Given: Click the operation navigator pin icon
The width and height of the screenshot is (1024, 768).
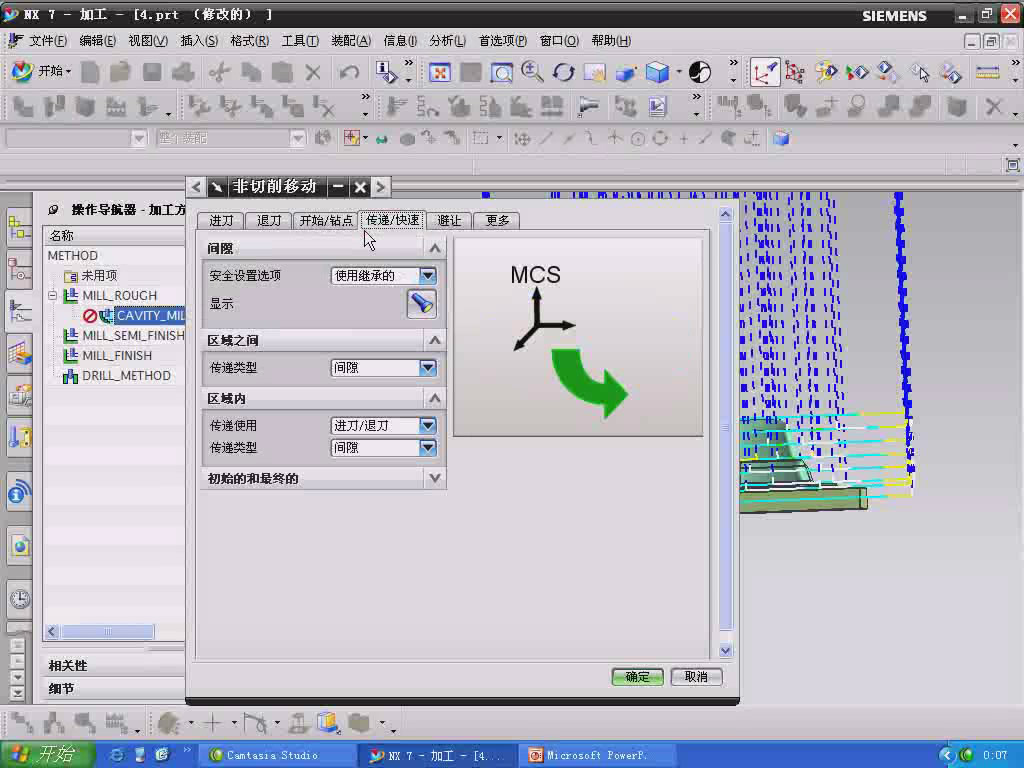Looking at the screenshot, I should point(54,210).
